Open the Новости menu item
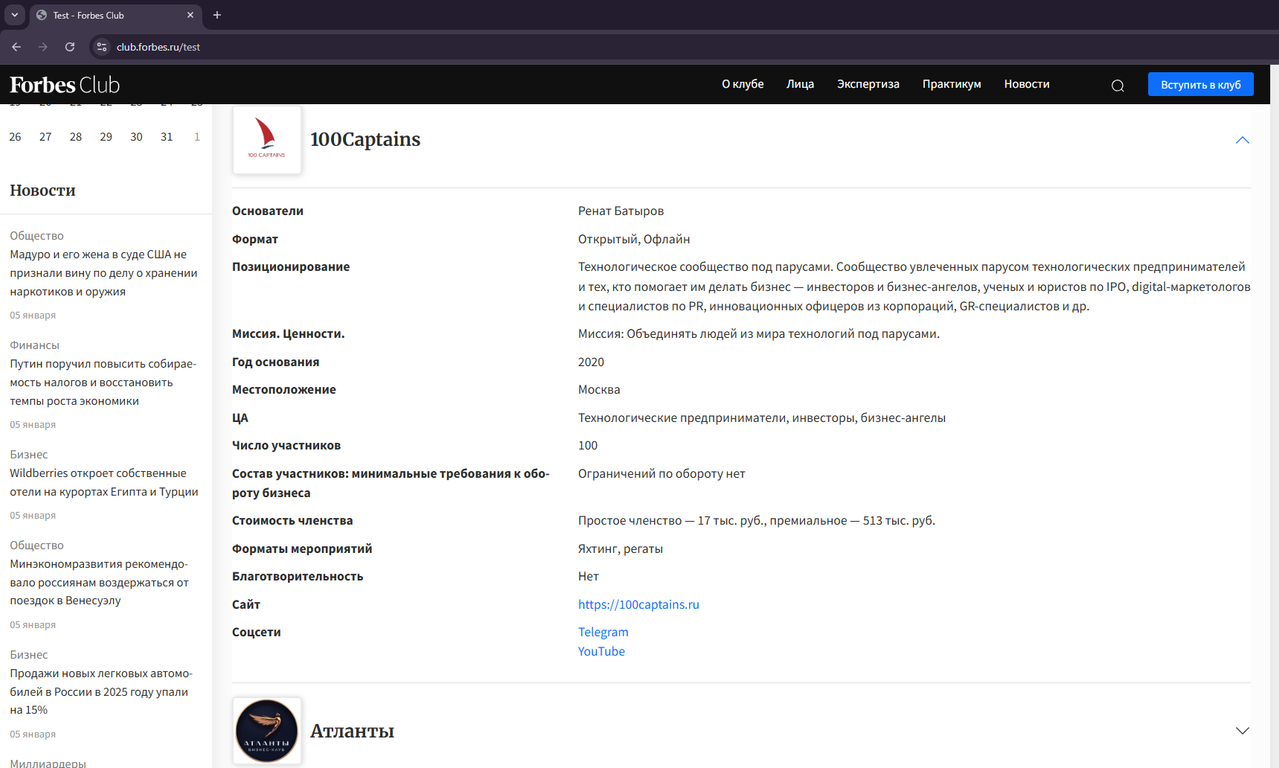The height and width of the screenshot is (768, 1279). click(x=1027, y=84)
